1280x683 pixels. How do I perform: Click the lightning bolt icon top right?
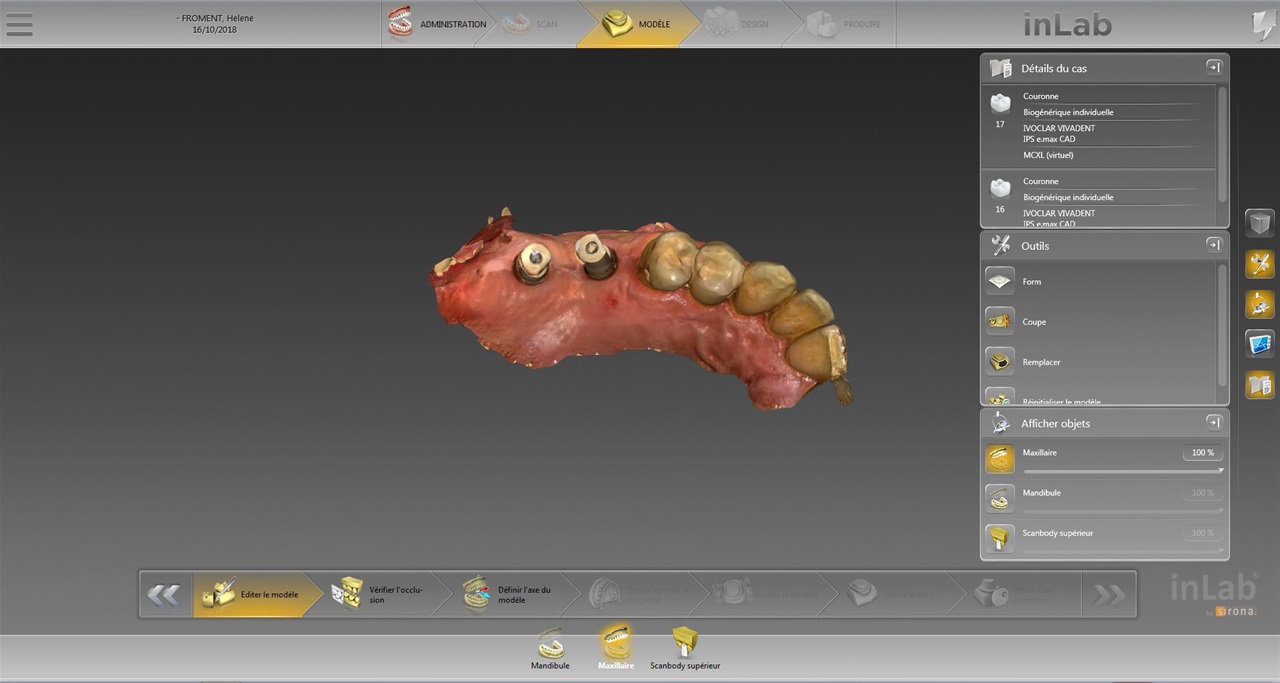pos(1263,25)
